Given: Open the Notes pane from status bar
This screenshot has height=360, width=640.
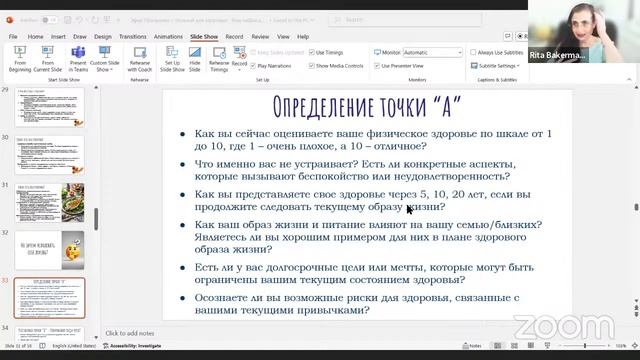Looking at the screenshot, I should point(472,346).
